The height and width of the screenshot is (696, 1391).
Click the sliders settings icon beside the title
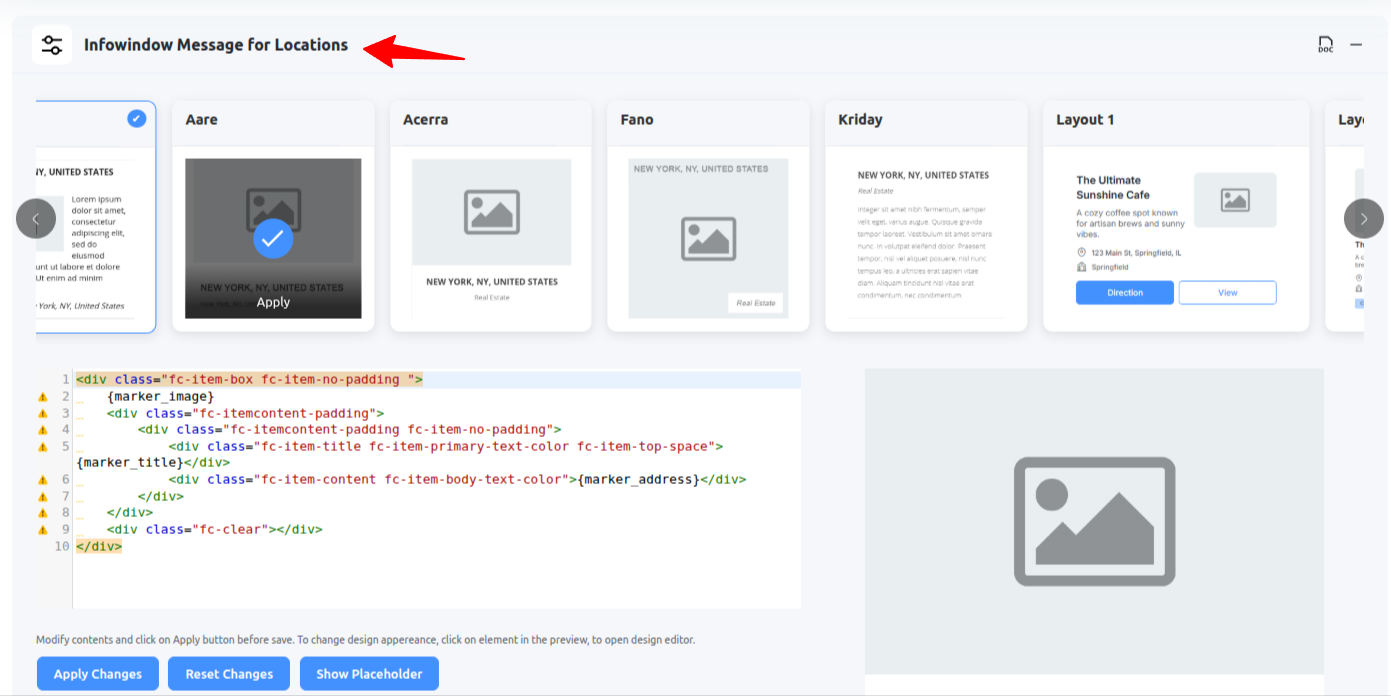coord(51,44)
